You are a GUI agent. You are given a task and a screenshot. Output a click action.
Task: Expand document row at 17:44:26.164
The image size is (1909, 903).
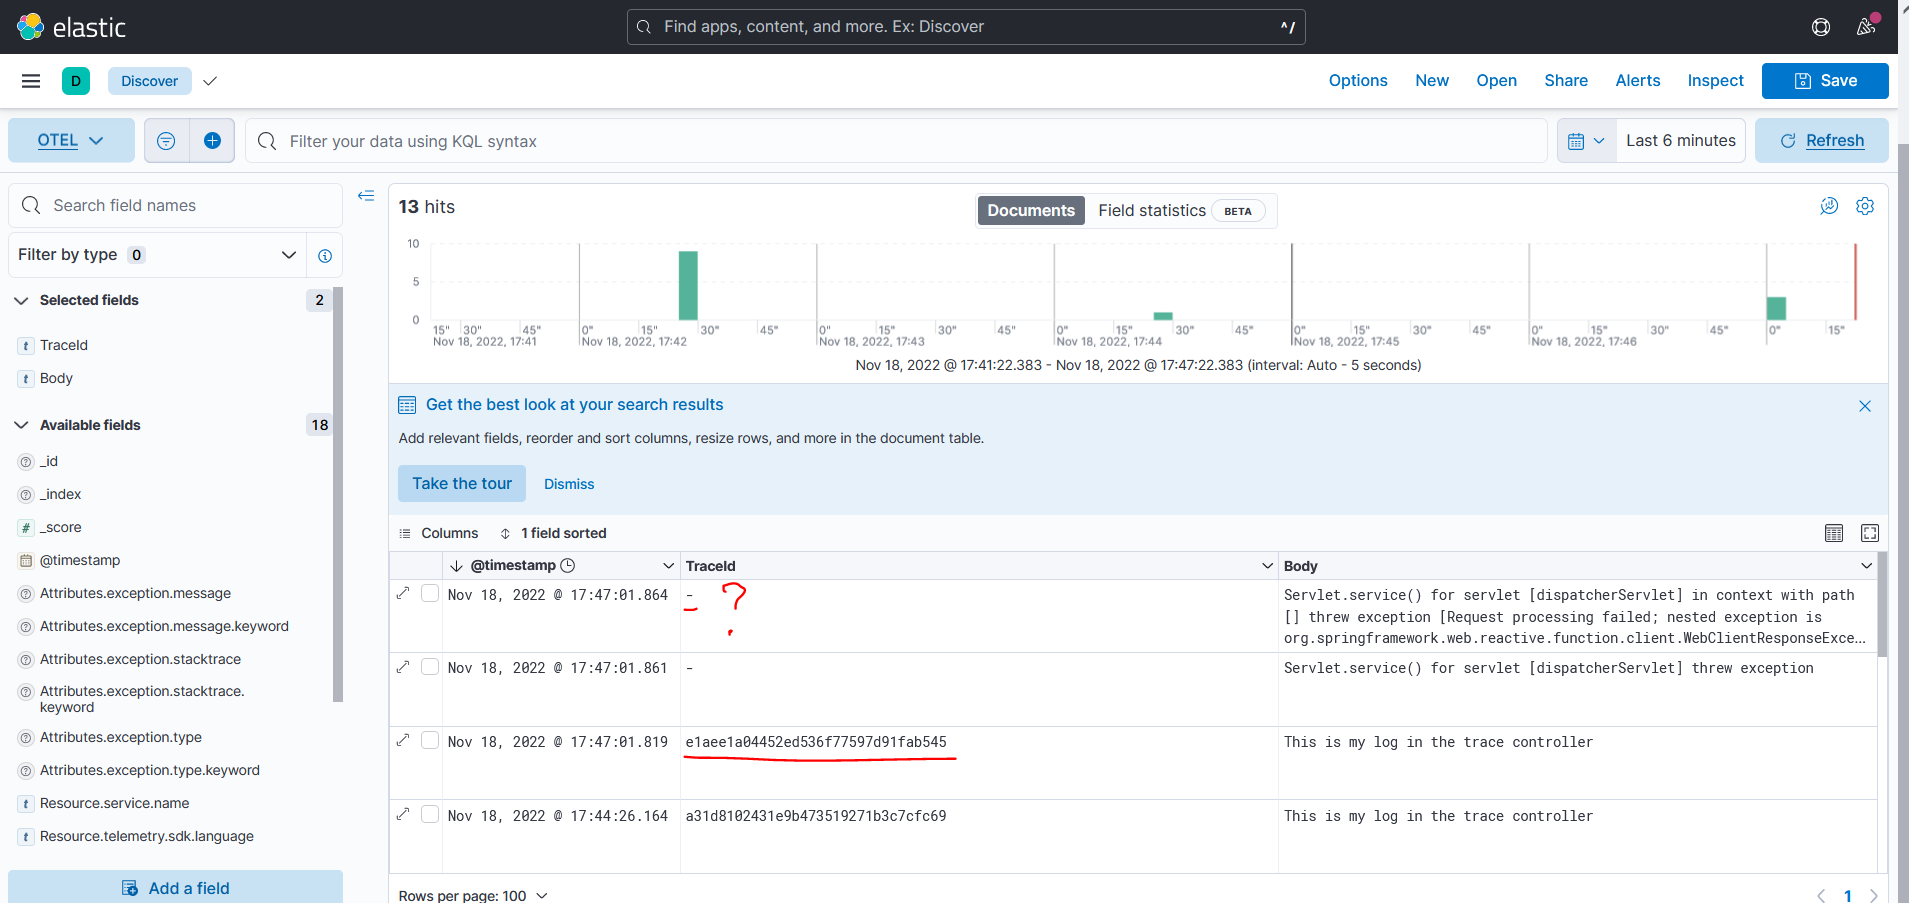point(403,814)
